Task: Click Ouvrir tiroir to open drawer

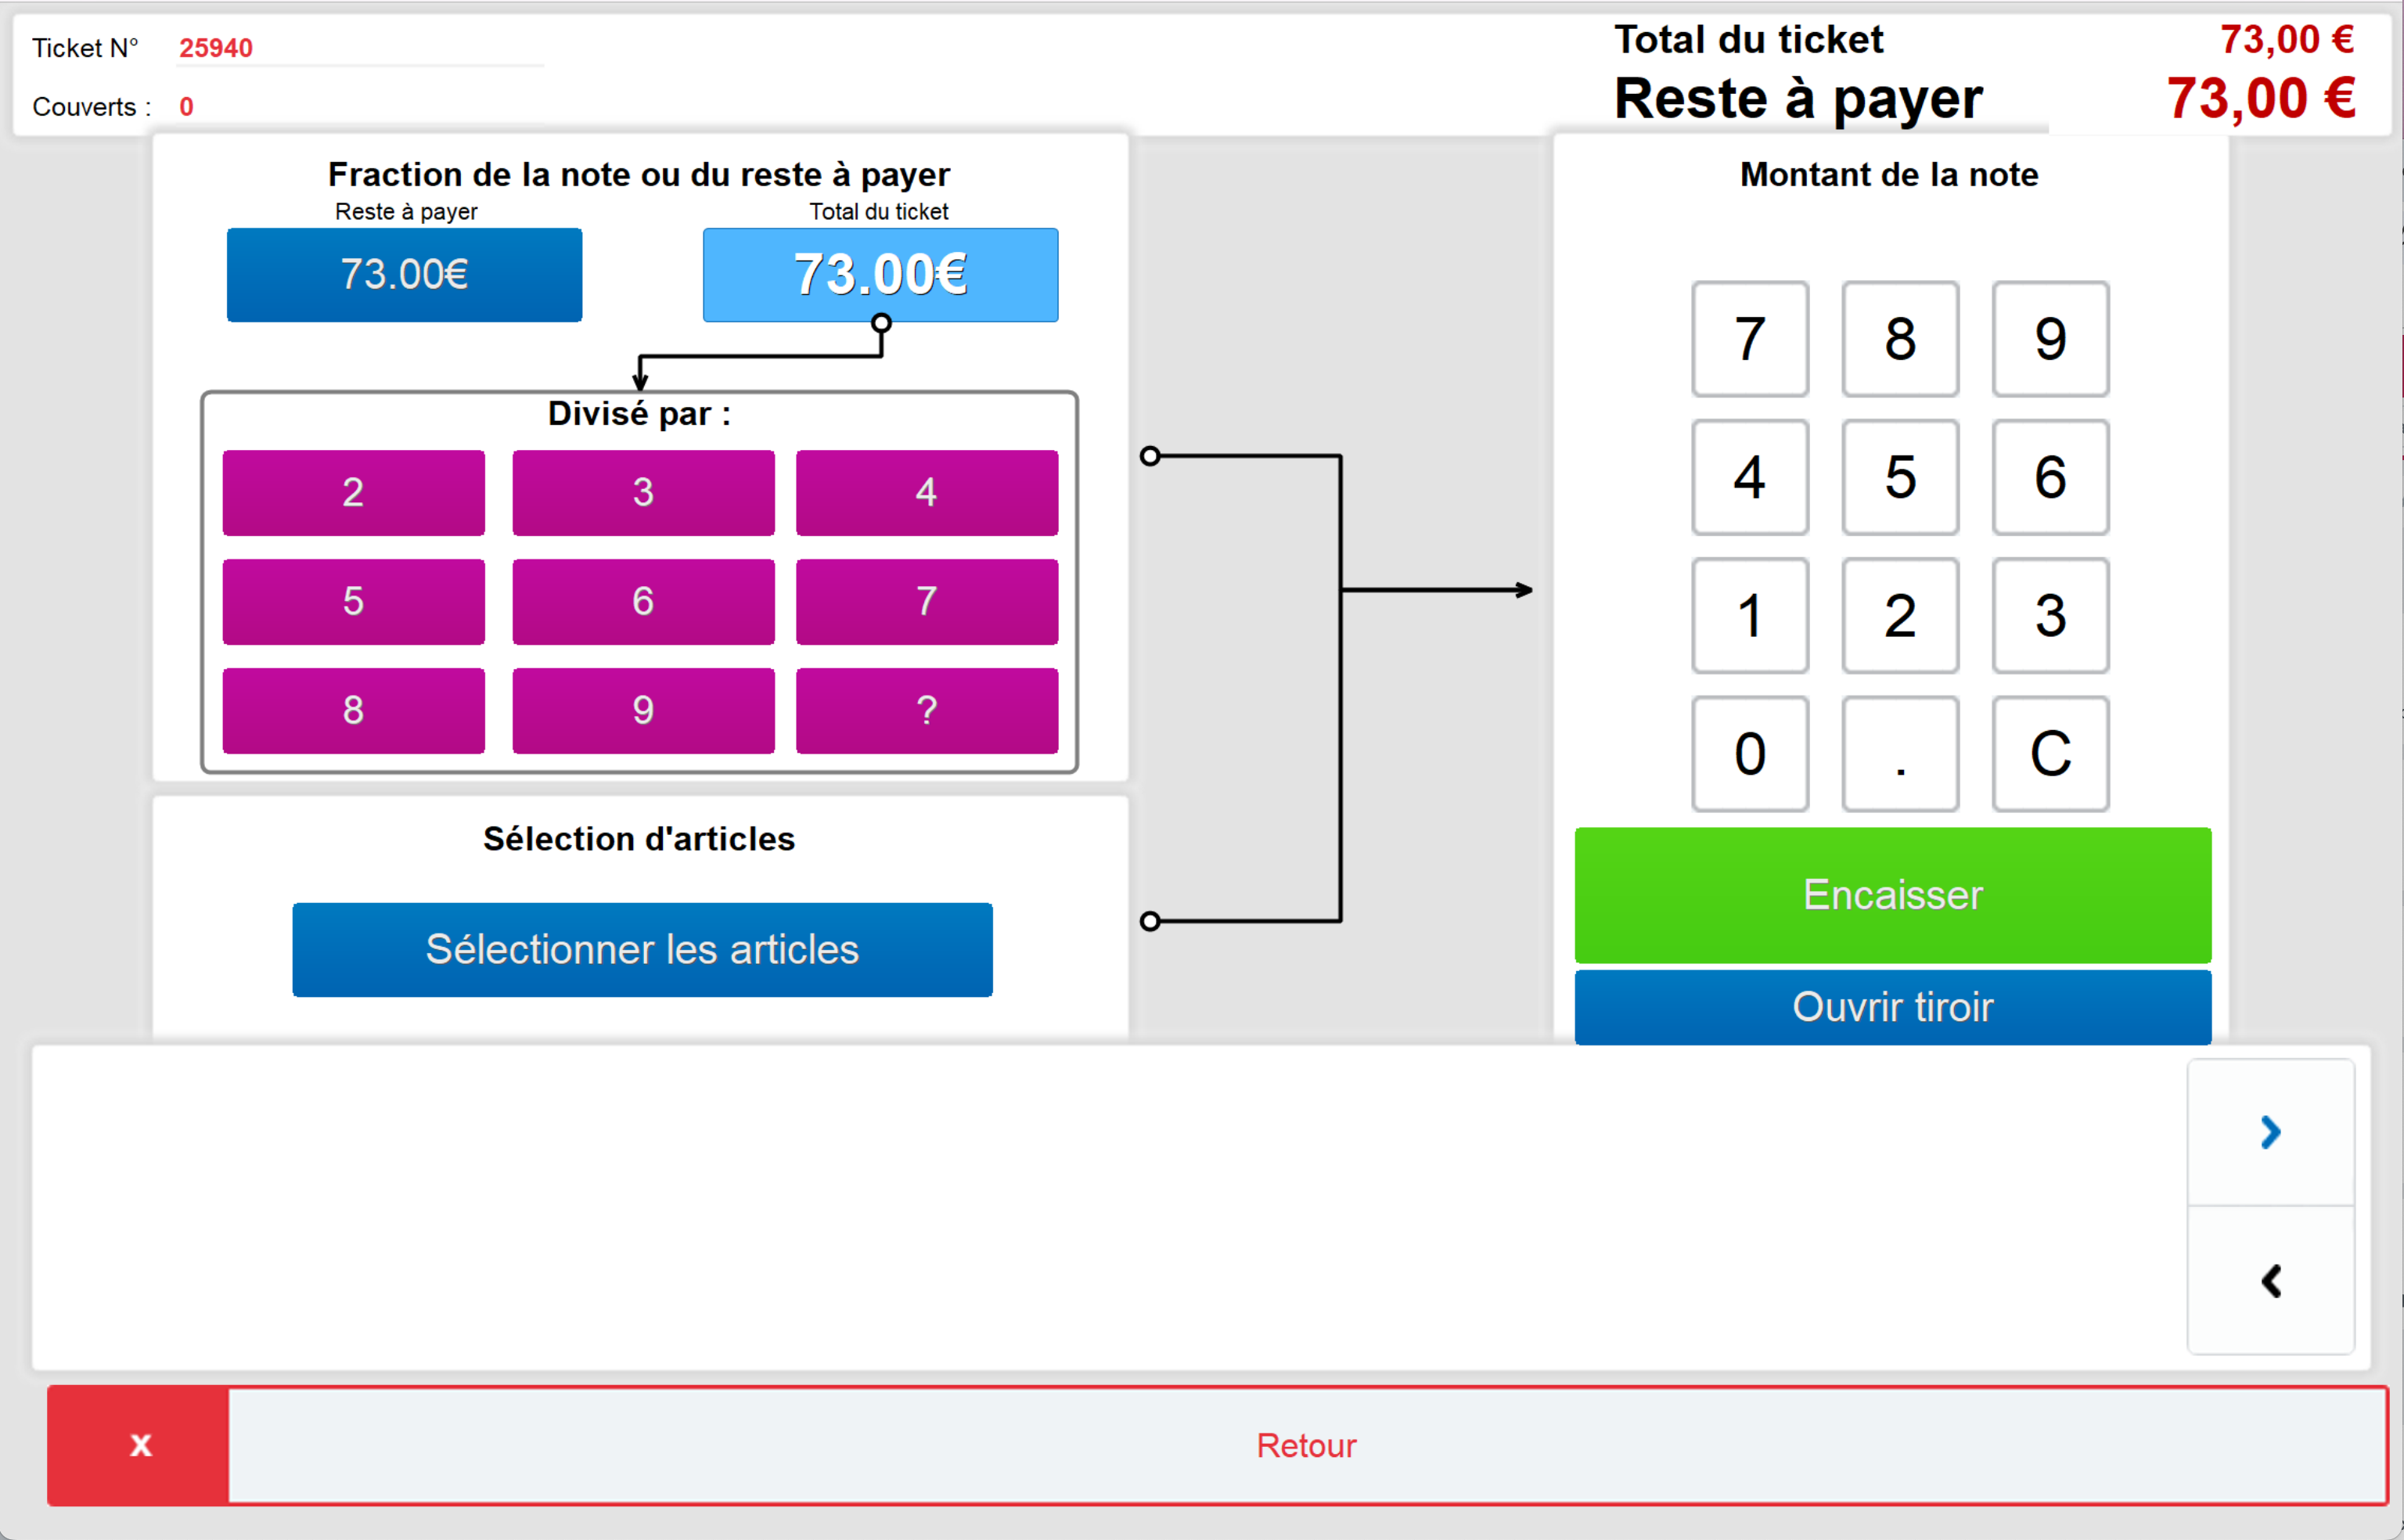Action: click(x=1892, y=1007)
